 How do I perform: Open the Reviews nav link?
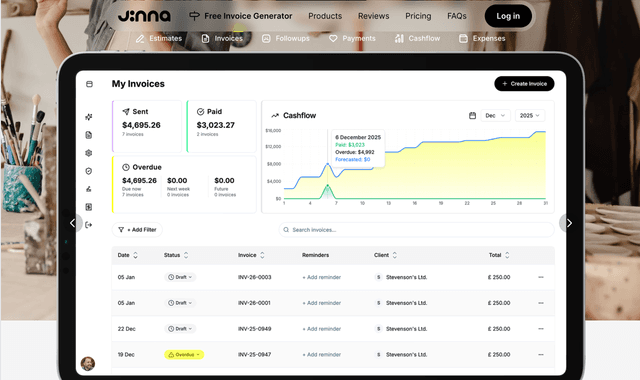(x=373, y=16)
